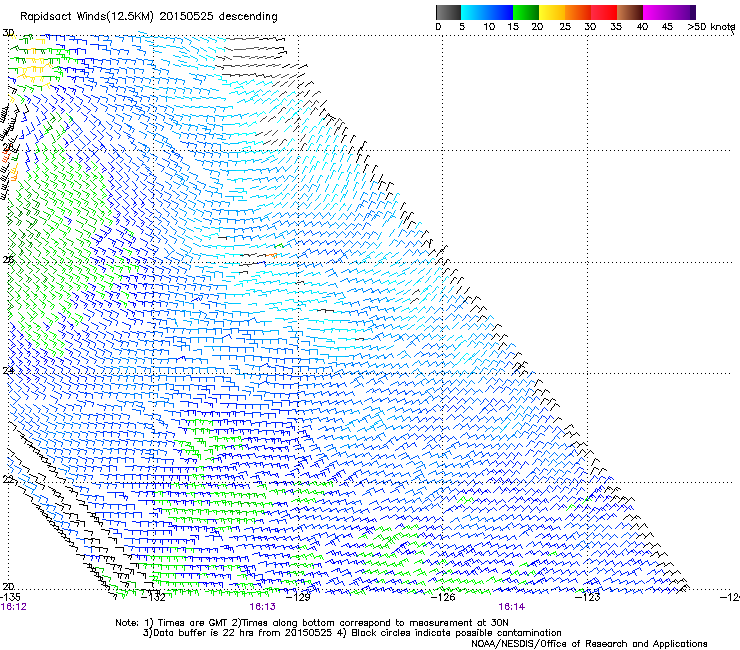Select the cyan 5-10 knot legend color

click(474, 12)
